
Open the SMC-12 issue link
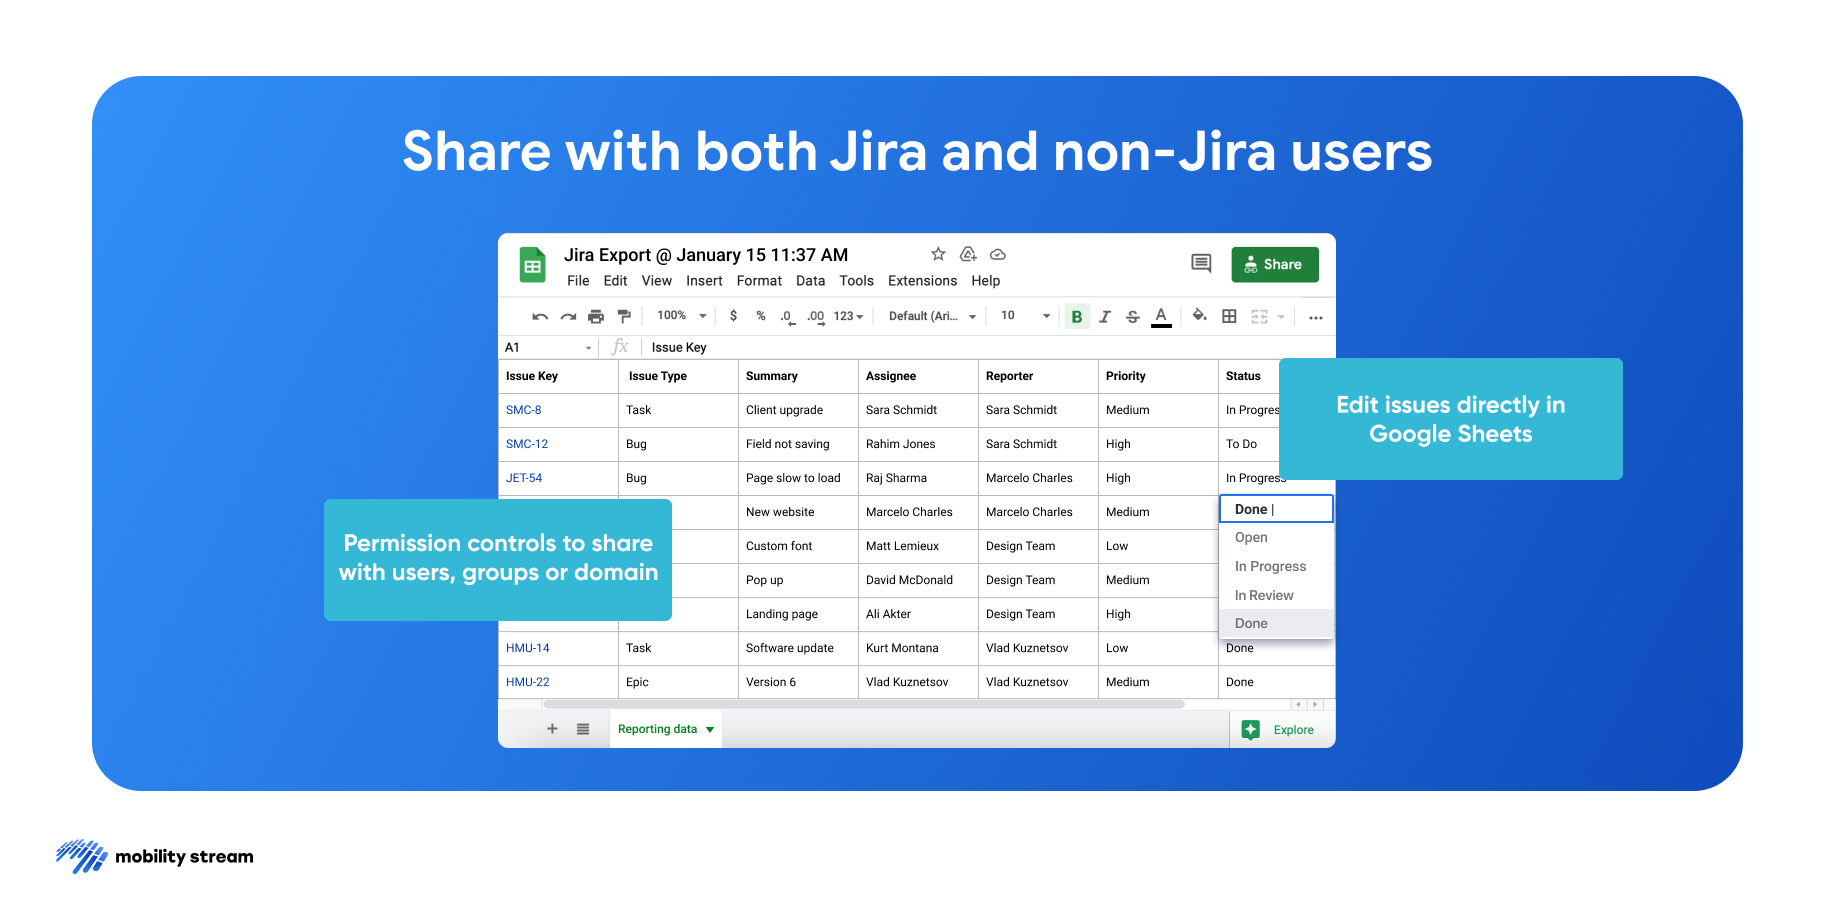tap(527, 444)
